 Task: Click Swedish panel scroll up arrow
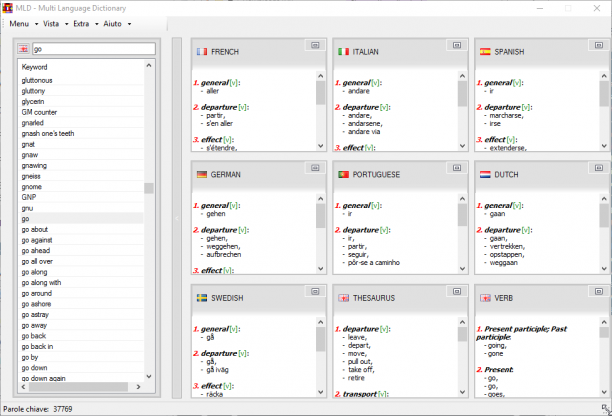320,322
